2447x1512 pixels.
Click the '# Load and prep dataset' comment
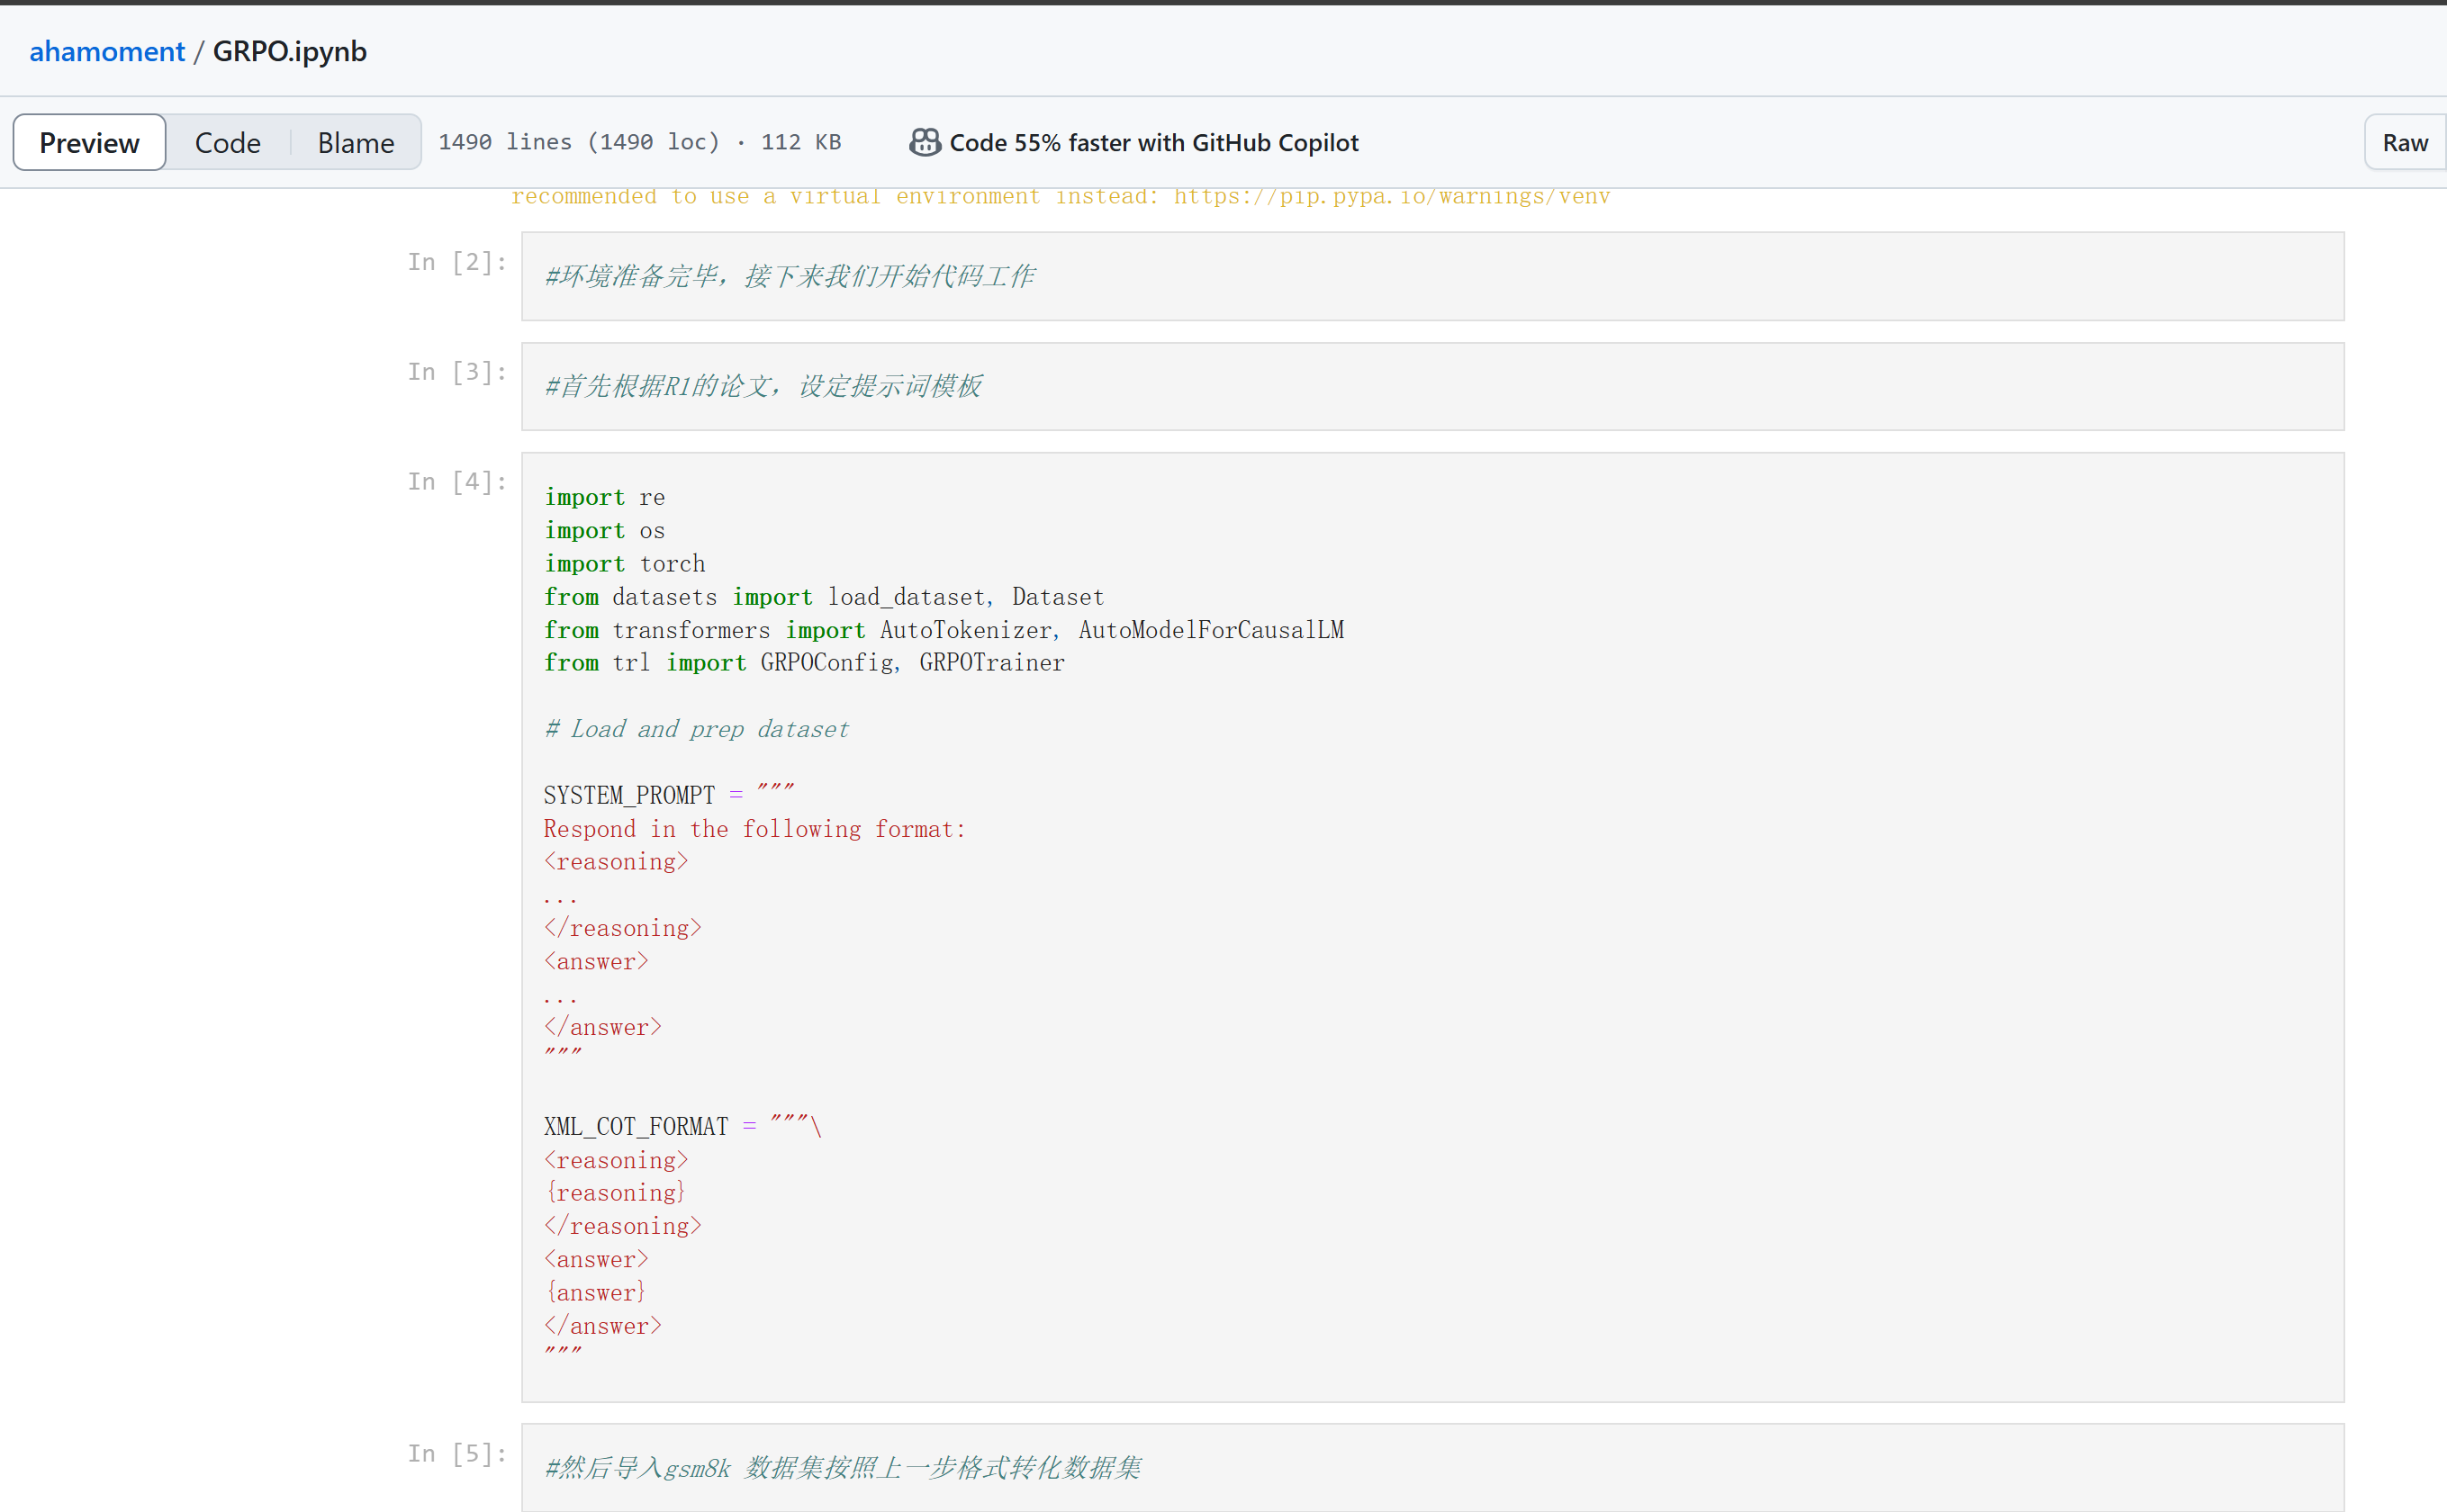pos(696,729)
